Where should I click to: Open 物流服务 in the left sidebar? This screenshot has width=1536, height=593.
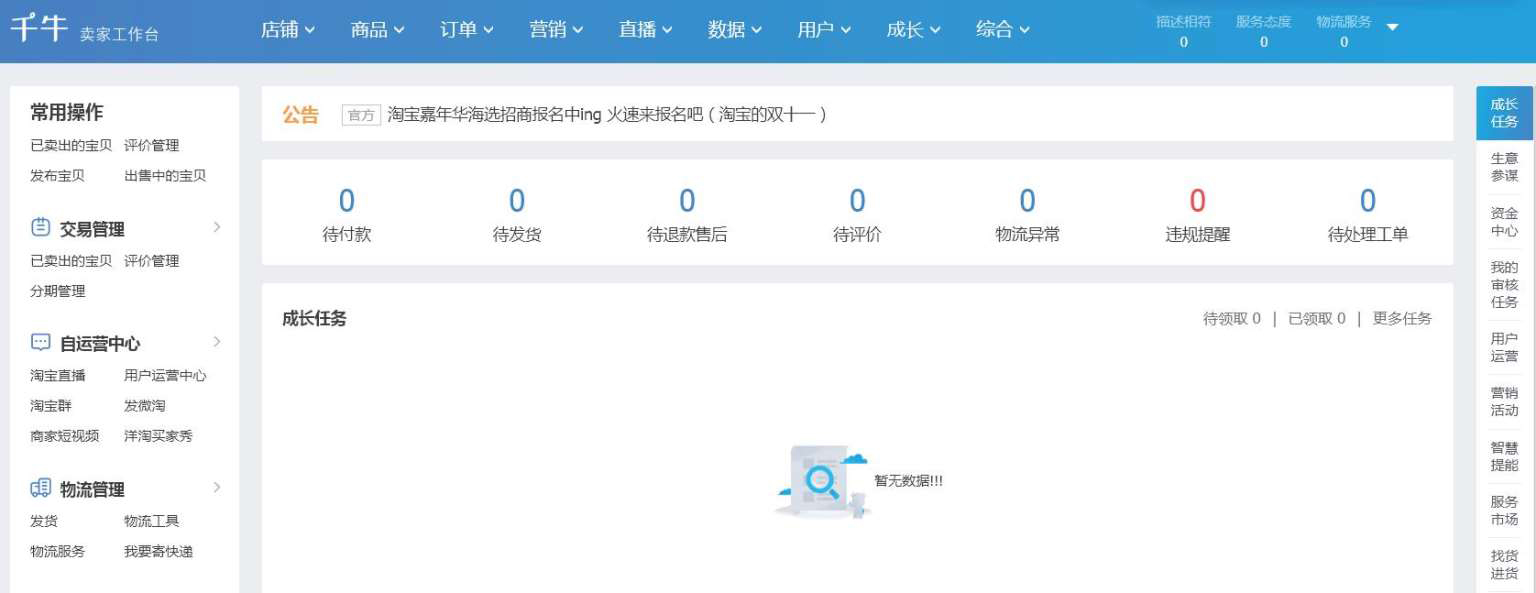point(57,551)
